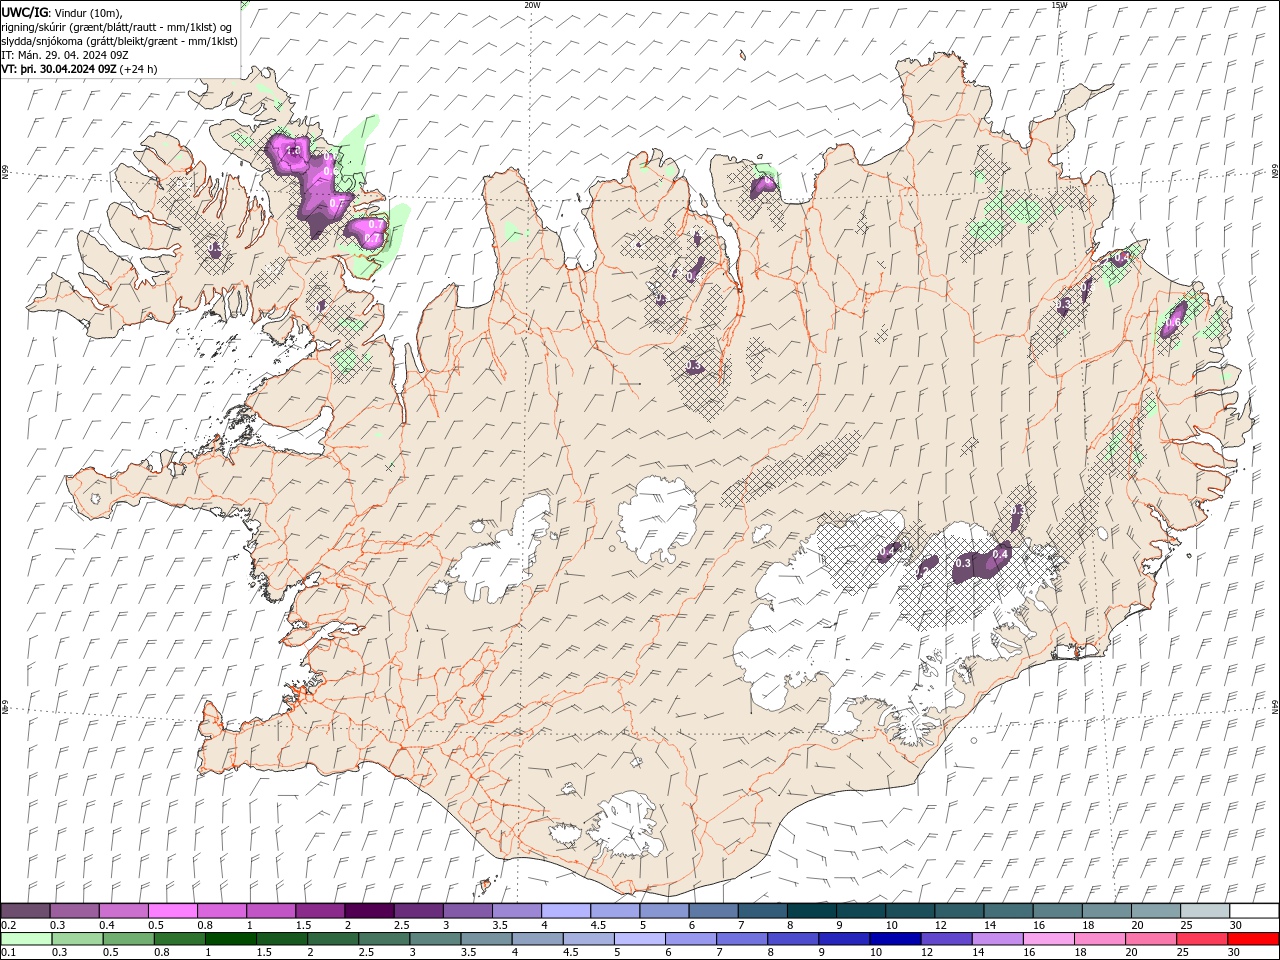Select the upper legend swatch labeled 10
The height and width of the screenshot is (960, 1280).
tap(909, 911)
